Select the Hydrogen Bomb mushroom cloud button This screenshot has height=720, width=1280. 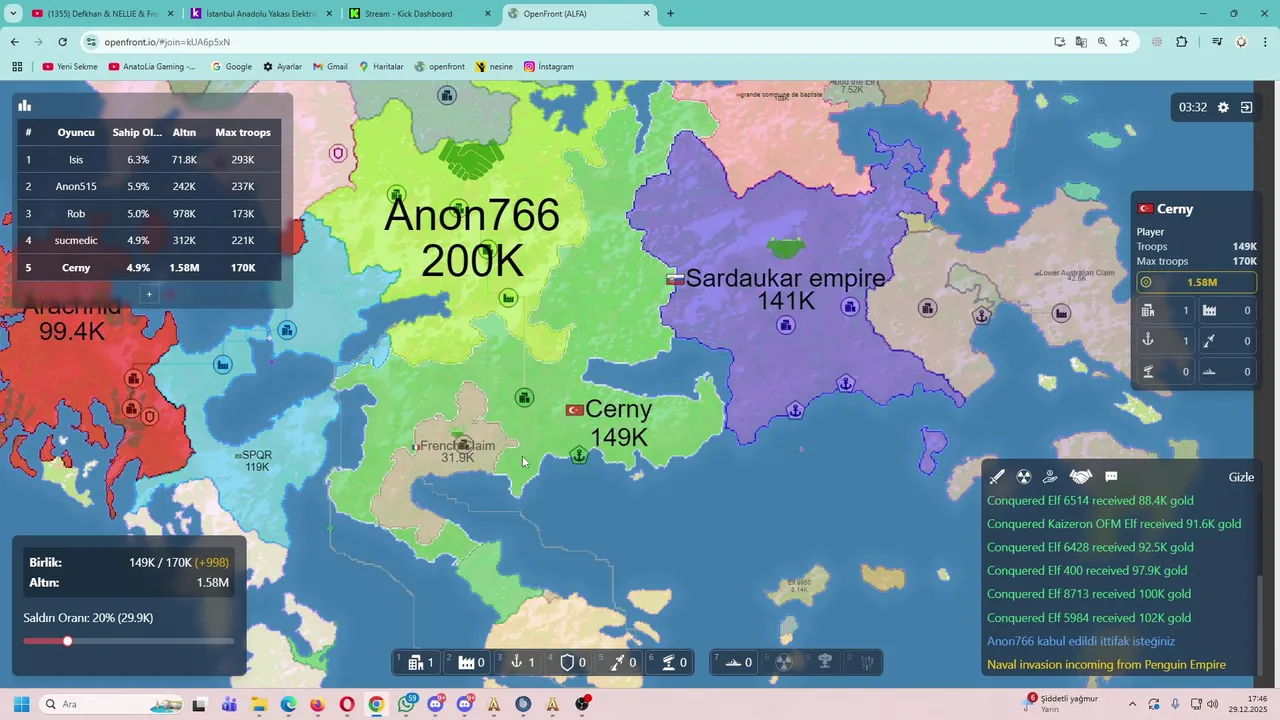(825, 662)
